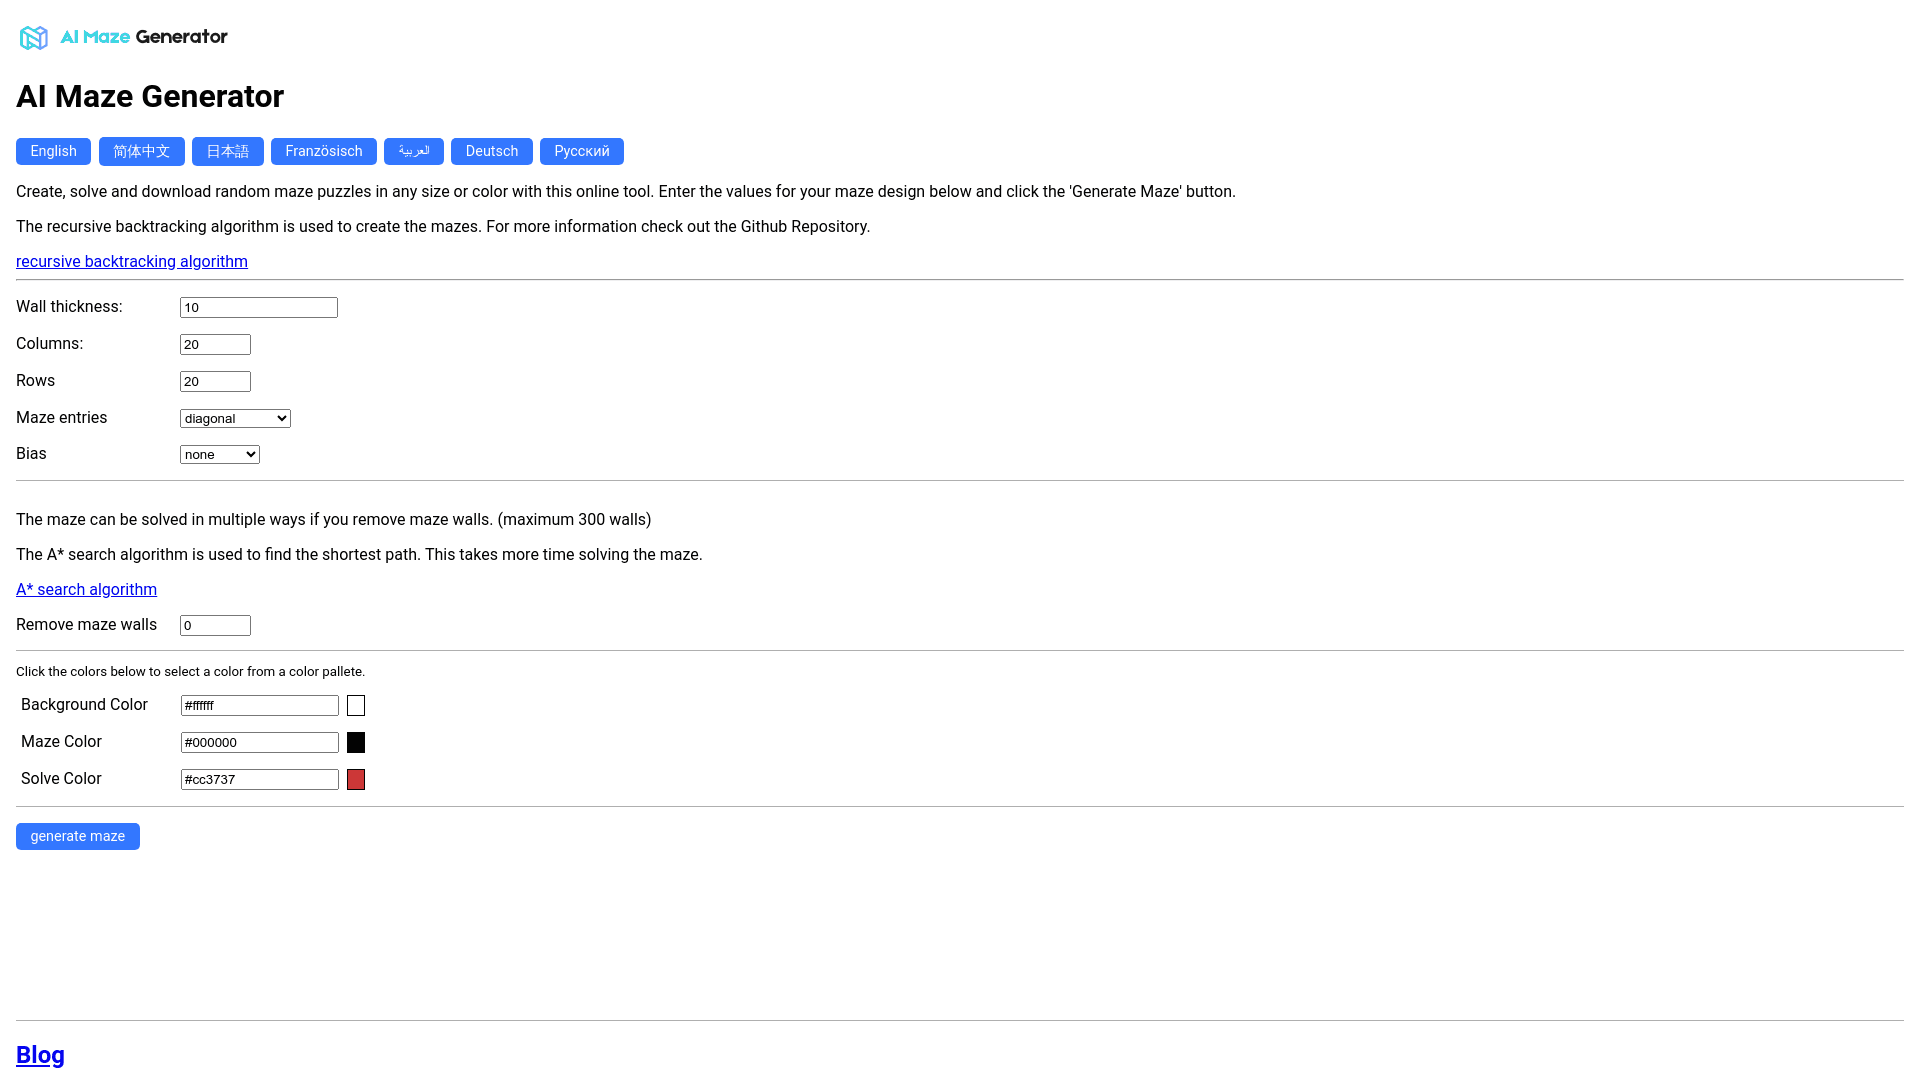
Task: Switch language to 简体中文
Action: [141, 151]
